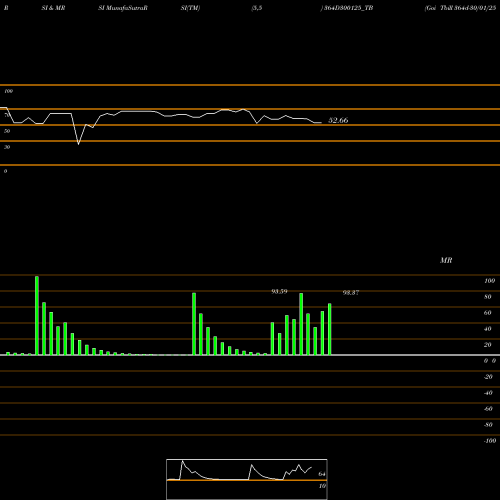Image resolution: width=500 pixels, height=500 pixels.
Task: Click the -80 label on MR right axis
Action: [x=488, y=425]
